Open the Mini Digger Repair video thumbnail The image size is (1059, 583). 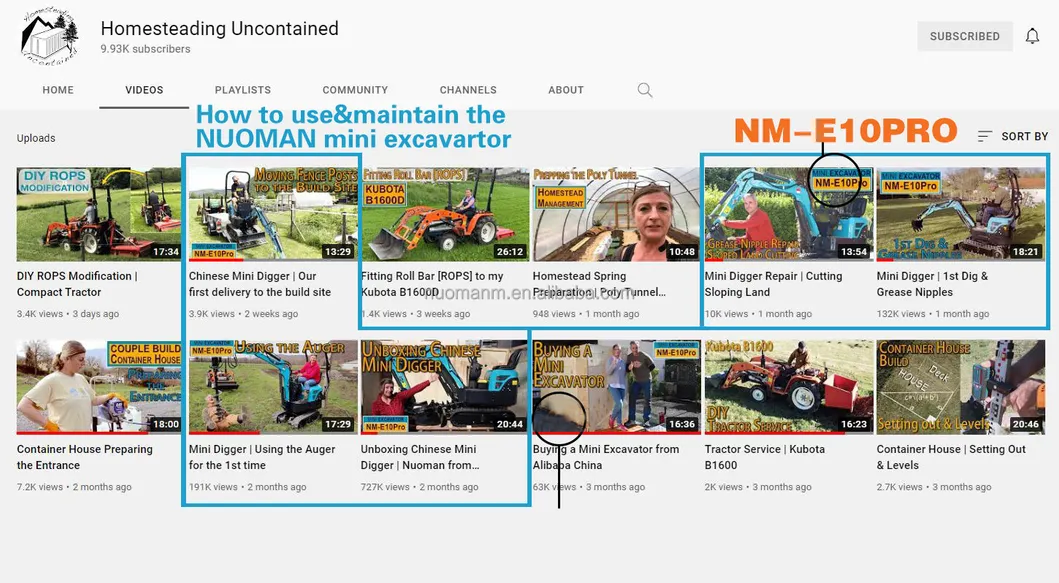(x=788, y=213)
